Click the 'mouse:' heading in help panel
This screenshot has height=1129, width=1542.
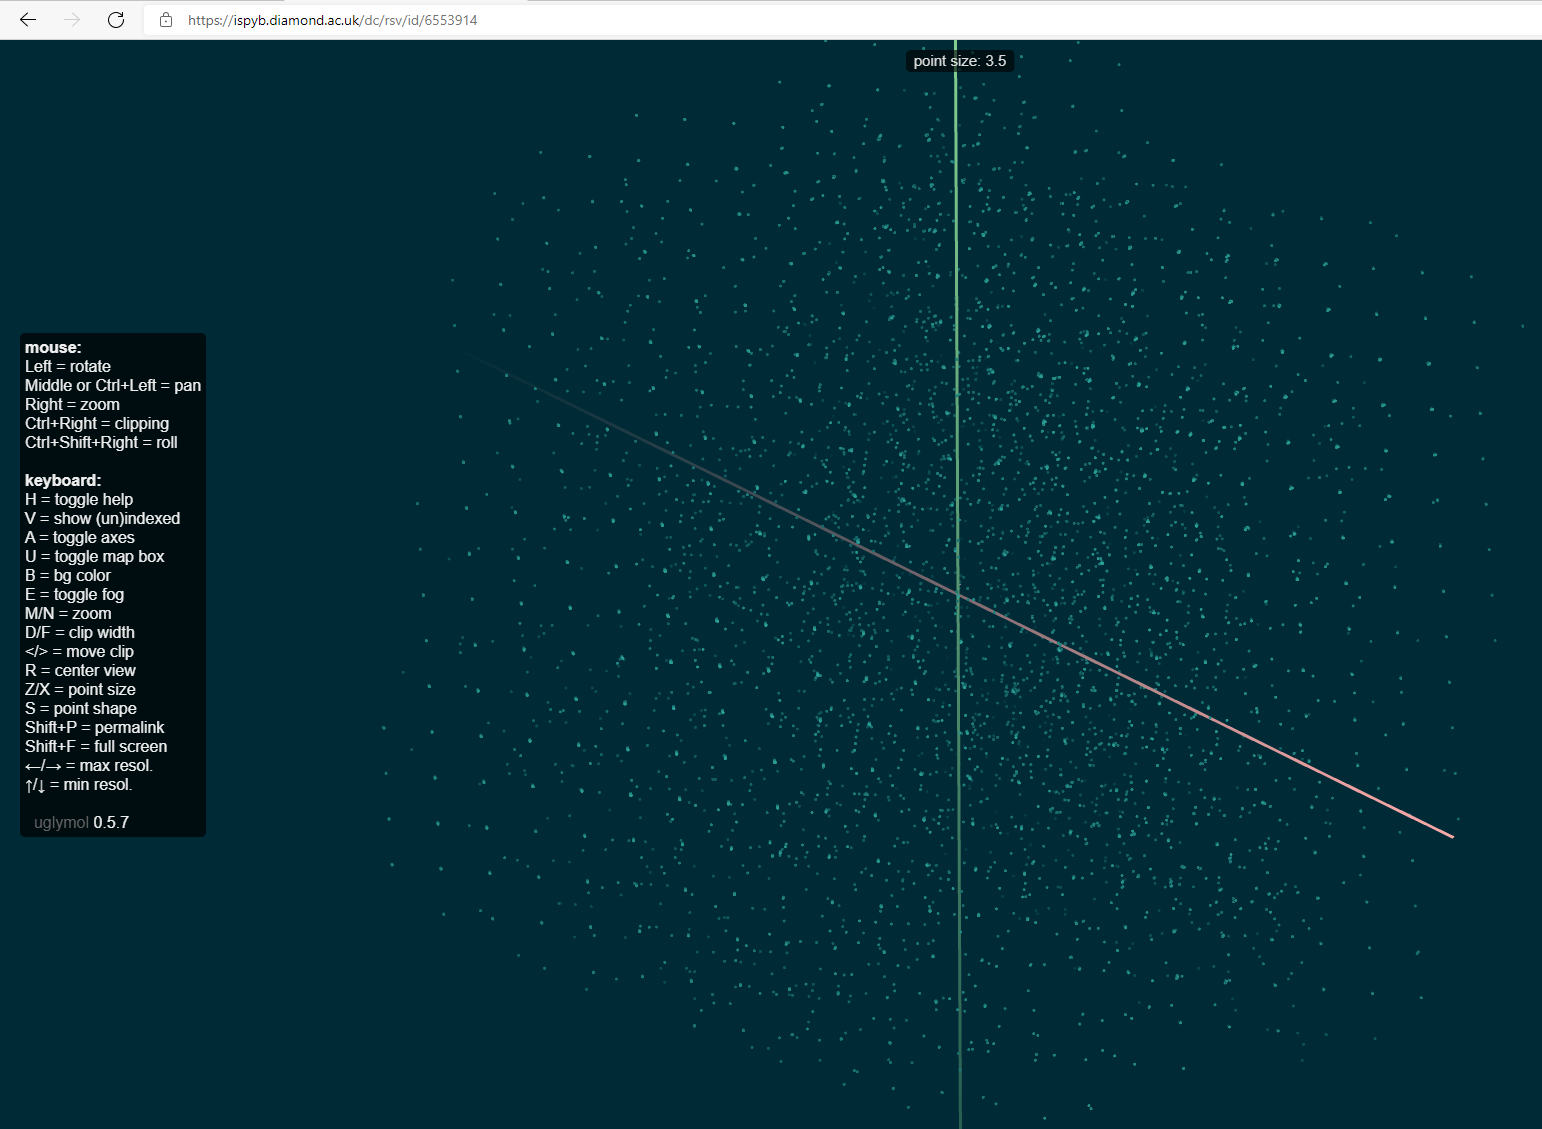tap(53, 348)
